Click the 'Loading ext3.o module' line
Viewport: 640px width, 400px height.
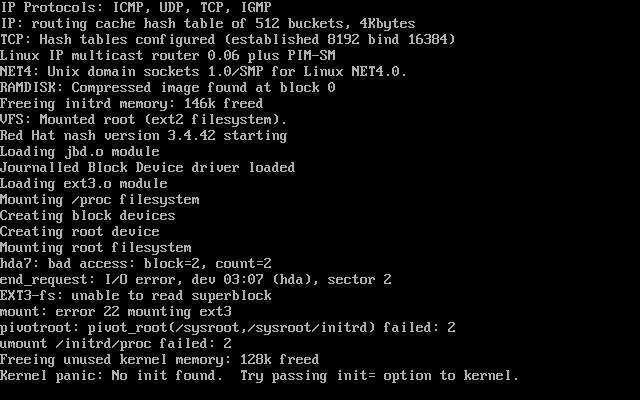pos(84,184)
